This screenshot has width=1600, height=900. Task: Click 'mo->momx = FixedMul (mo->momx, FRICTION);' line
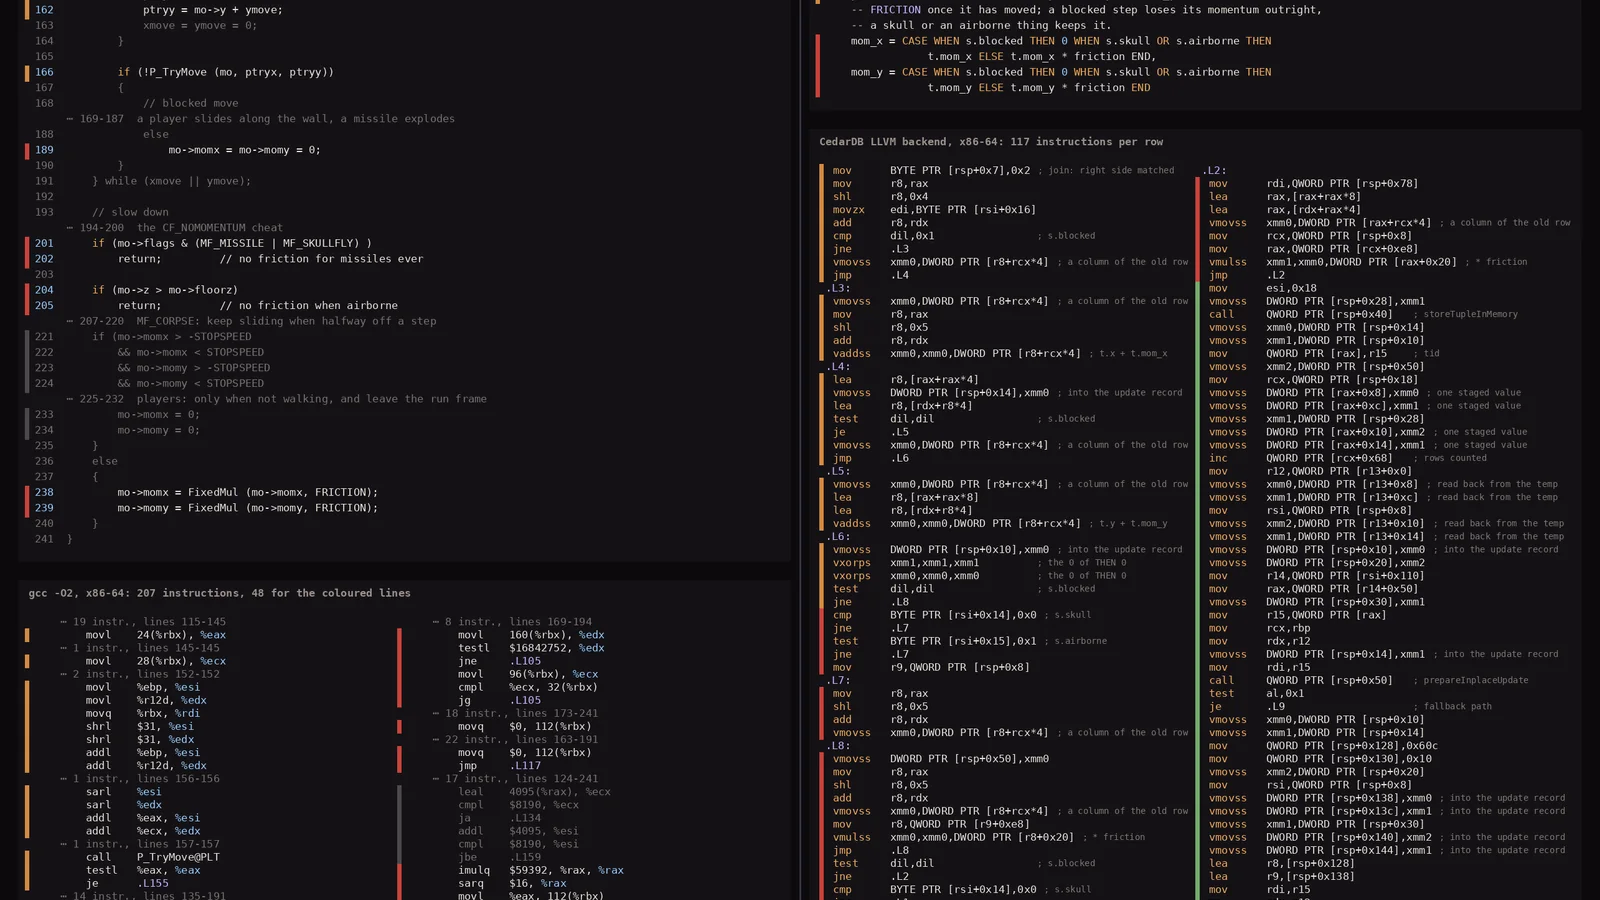[x=248, y=492]
